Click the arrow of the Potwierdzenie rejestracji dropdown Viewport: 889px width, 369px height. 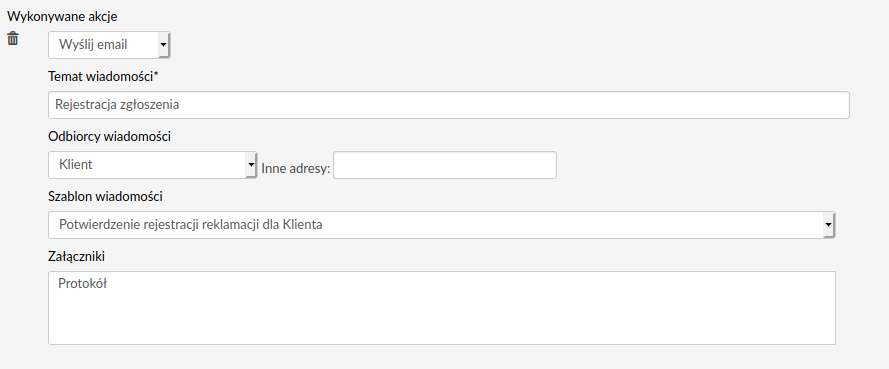pos(829,225)
